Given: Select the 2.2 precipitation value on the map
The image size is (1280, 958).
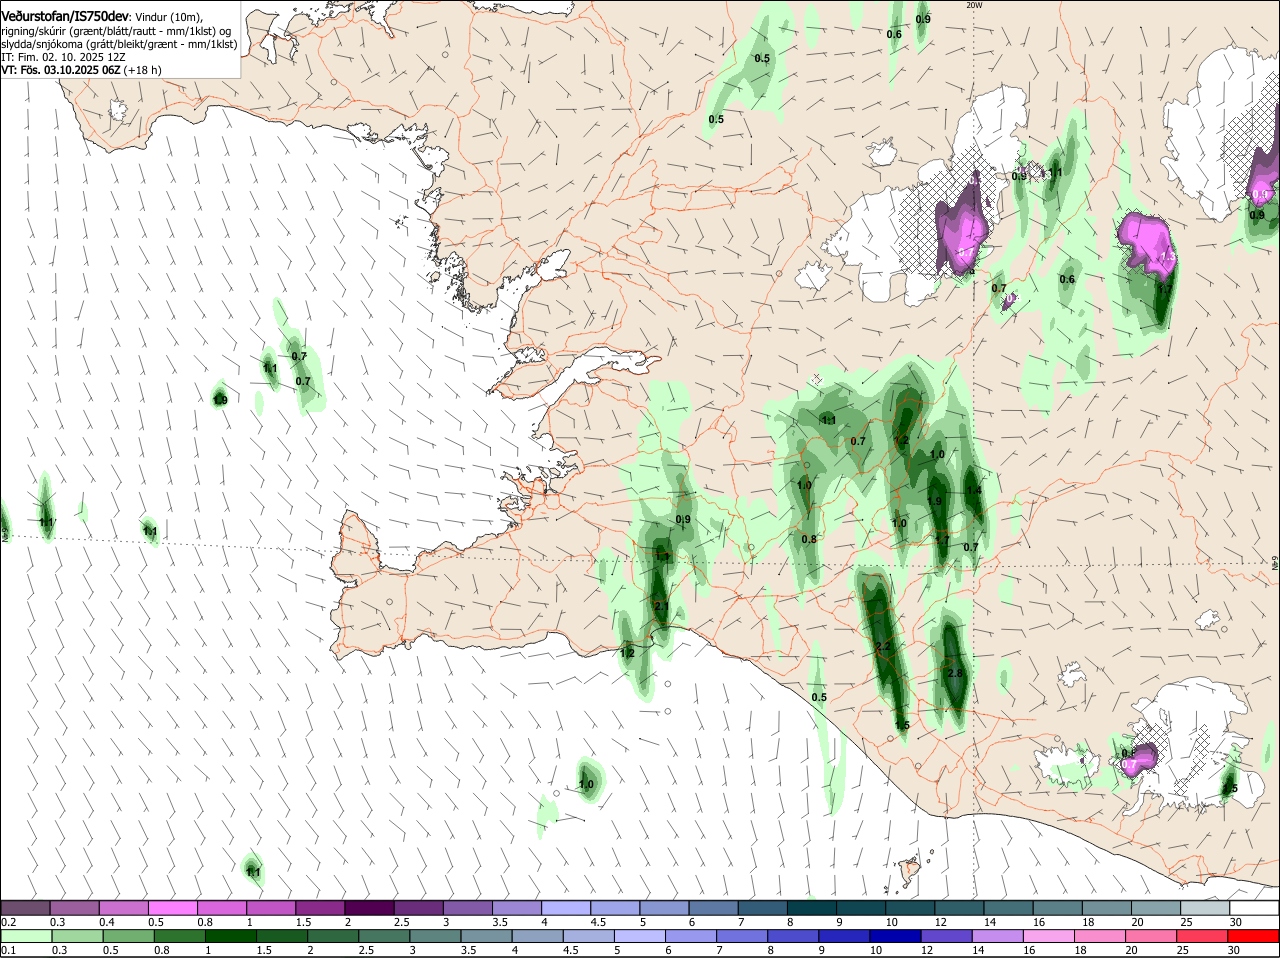Looking at the screenshot, I should [883, 647].
